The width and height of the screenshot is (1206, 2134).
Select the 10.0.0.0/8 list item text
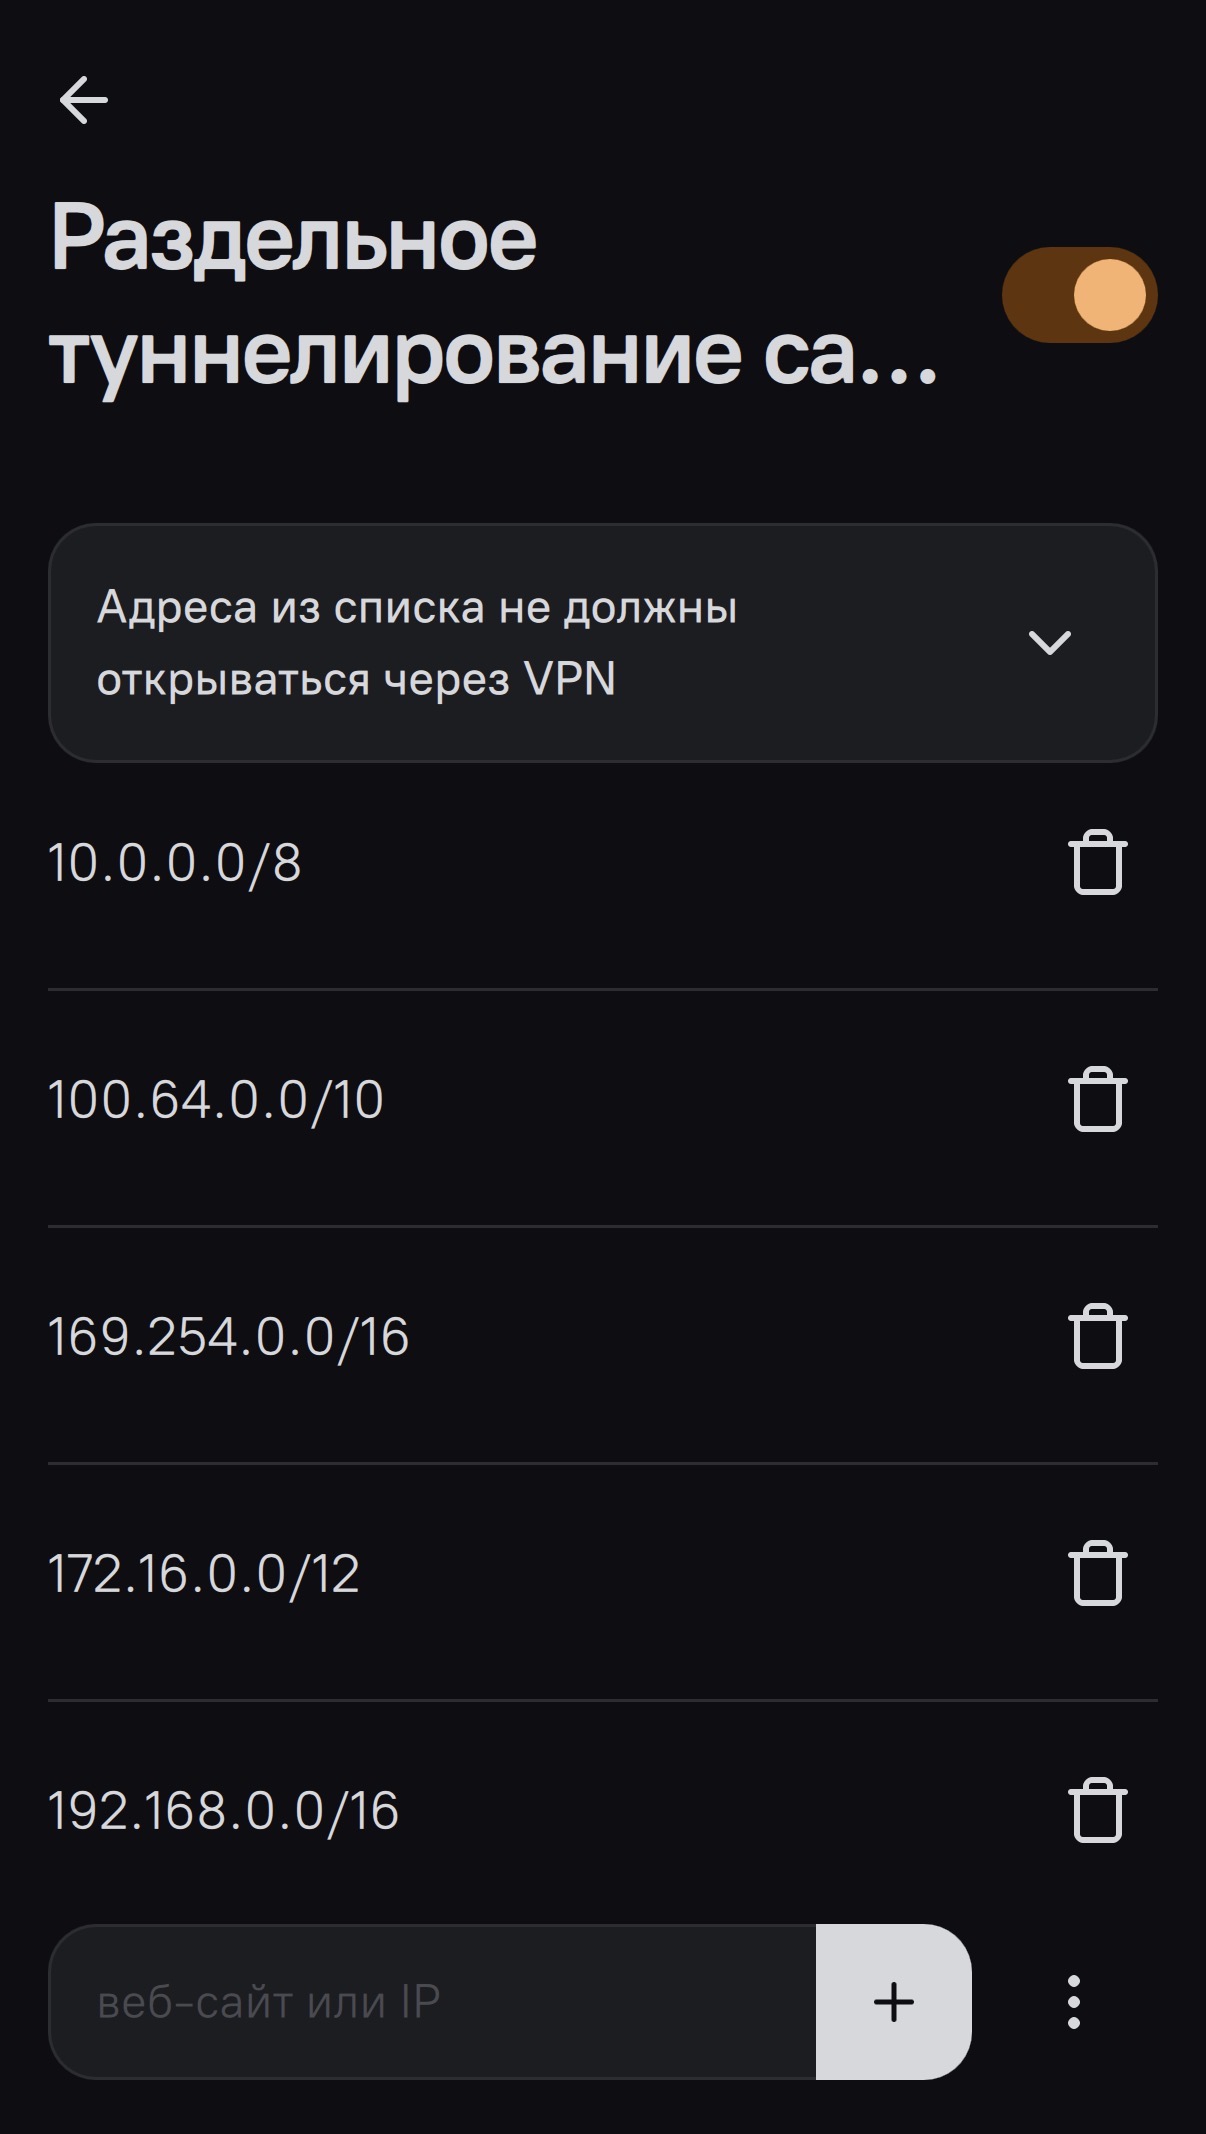(175, 863)
